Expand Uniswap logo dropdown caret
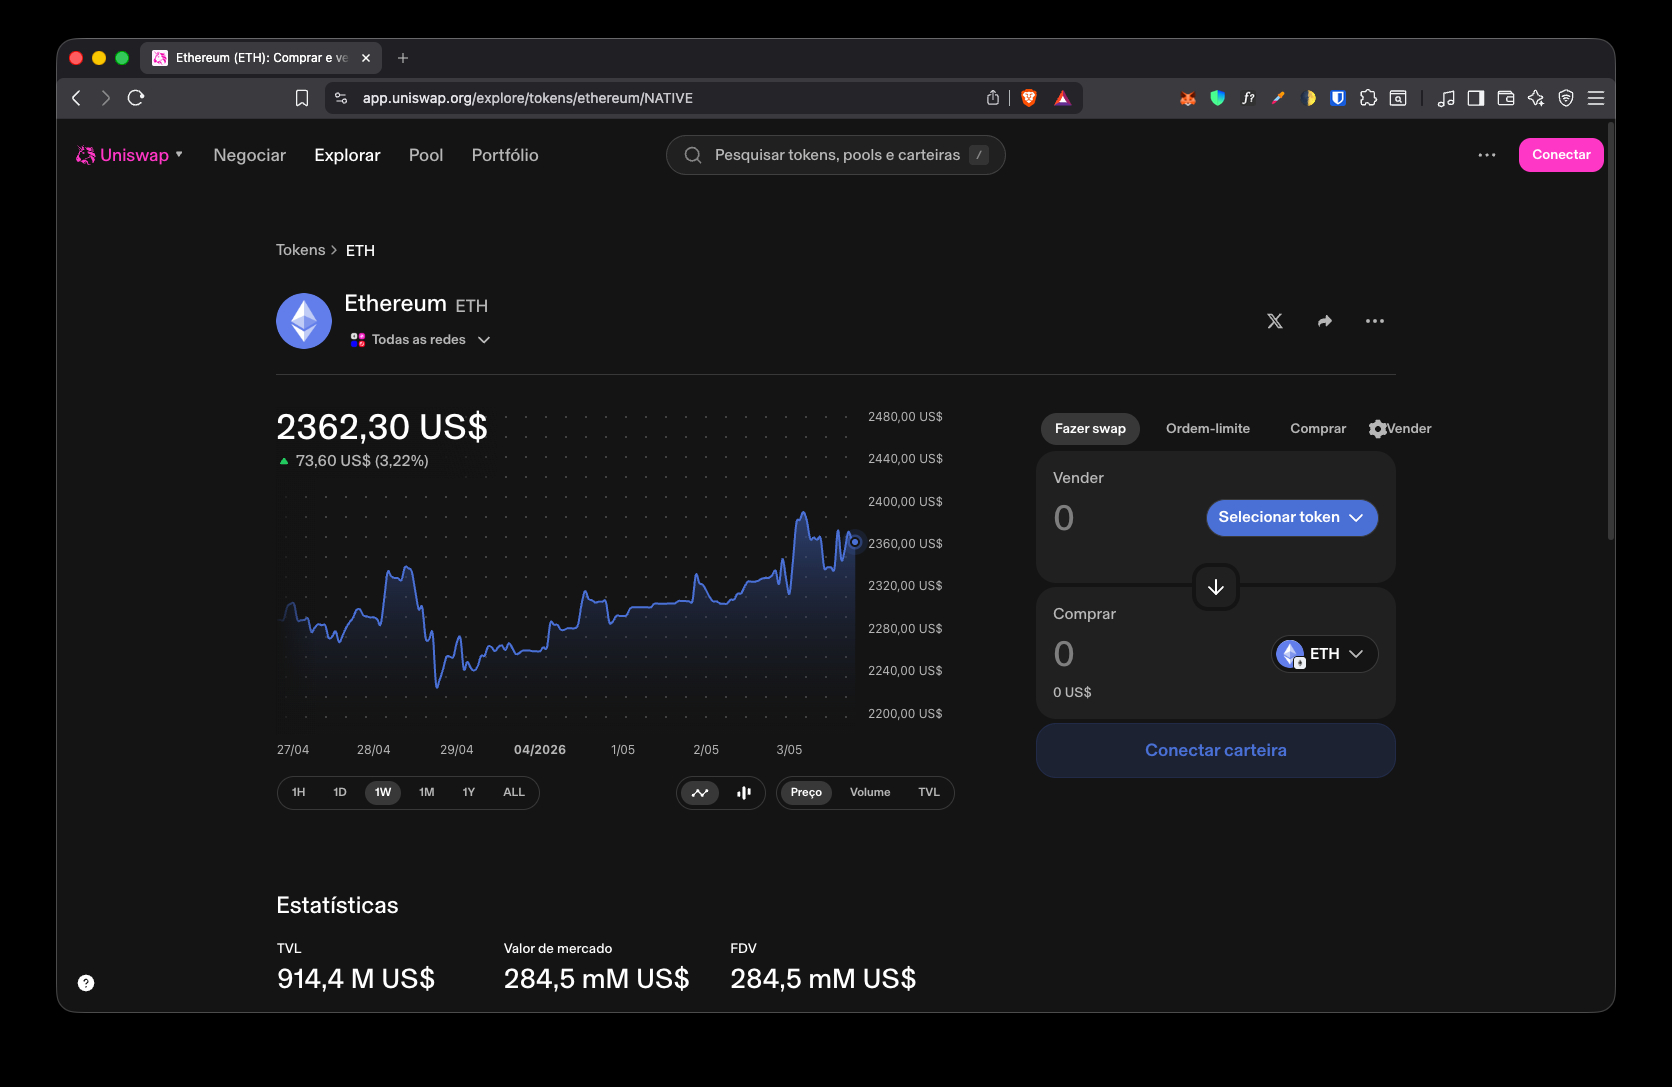 click(179, 155)
